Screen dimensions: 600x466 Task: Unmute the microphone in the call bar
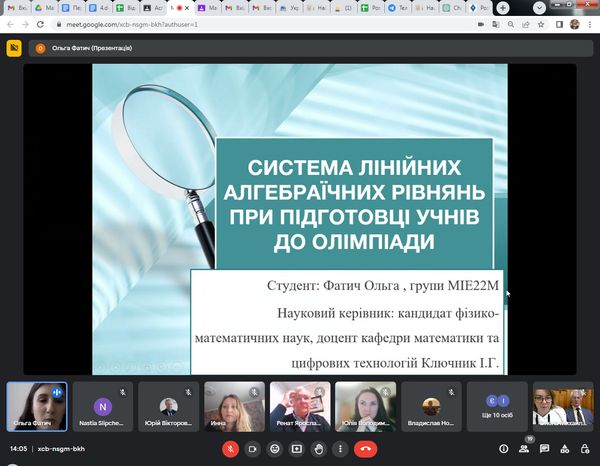click(230, 449)
